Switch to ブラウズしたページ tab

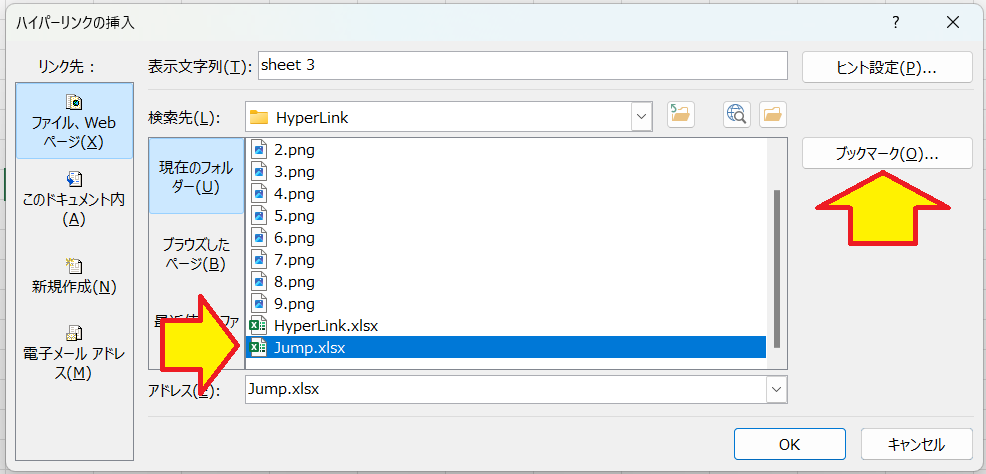[x=195, y=253]
